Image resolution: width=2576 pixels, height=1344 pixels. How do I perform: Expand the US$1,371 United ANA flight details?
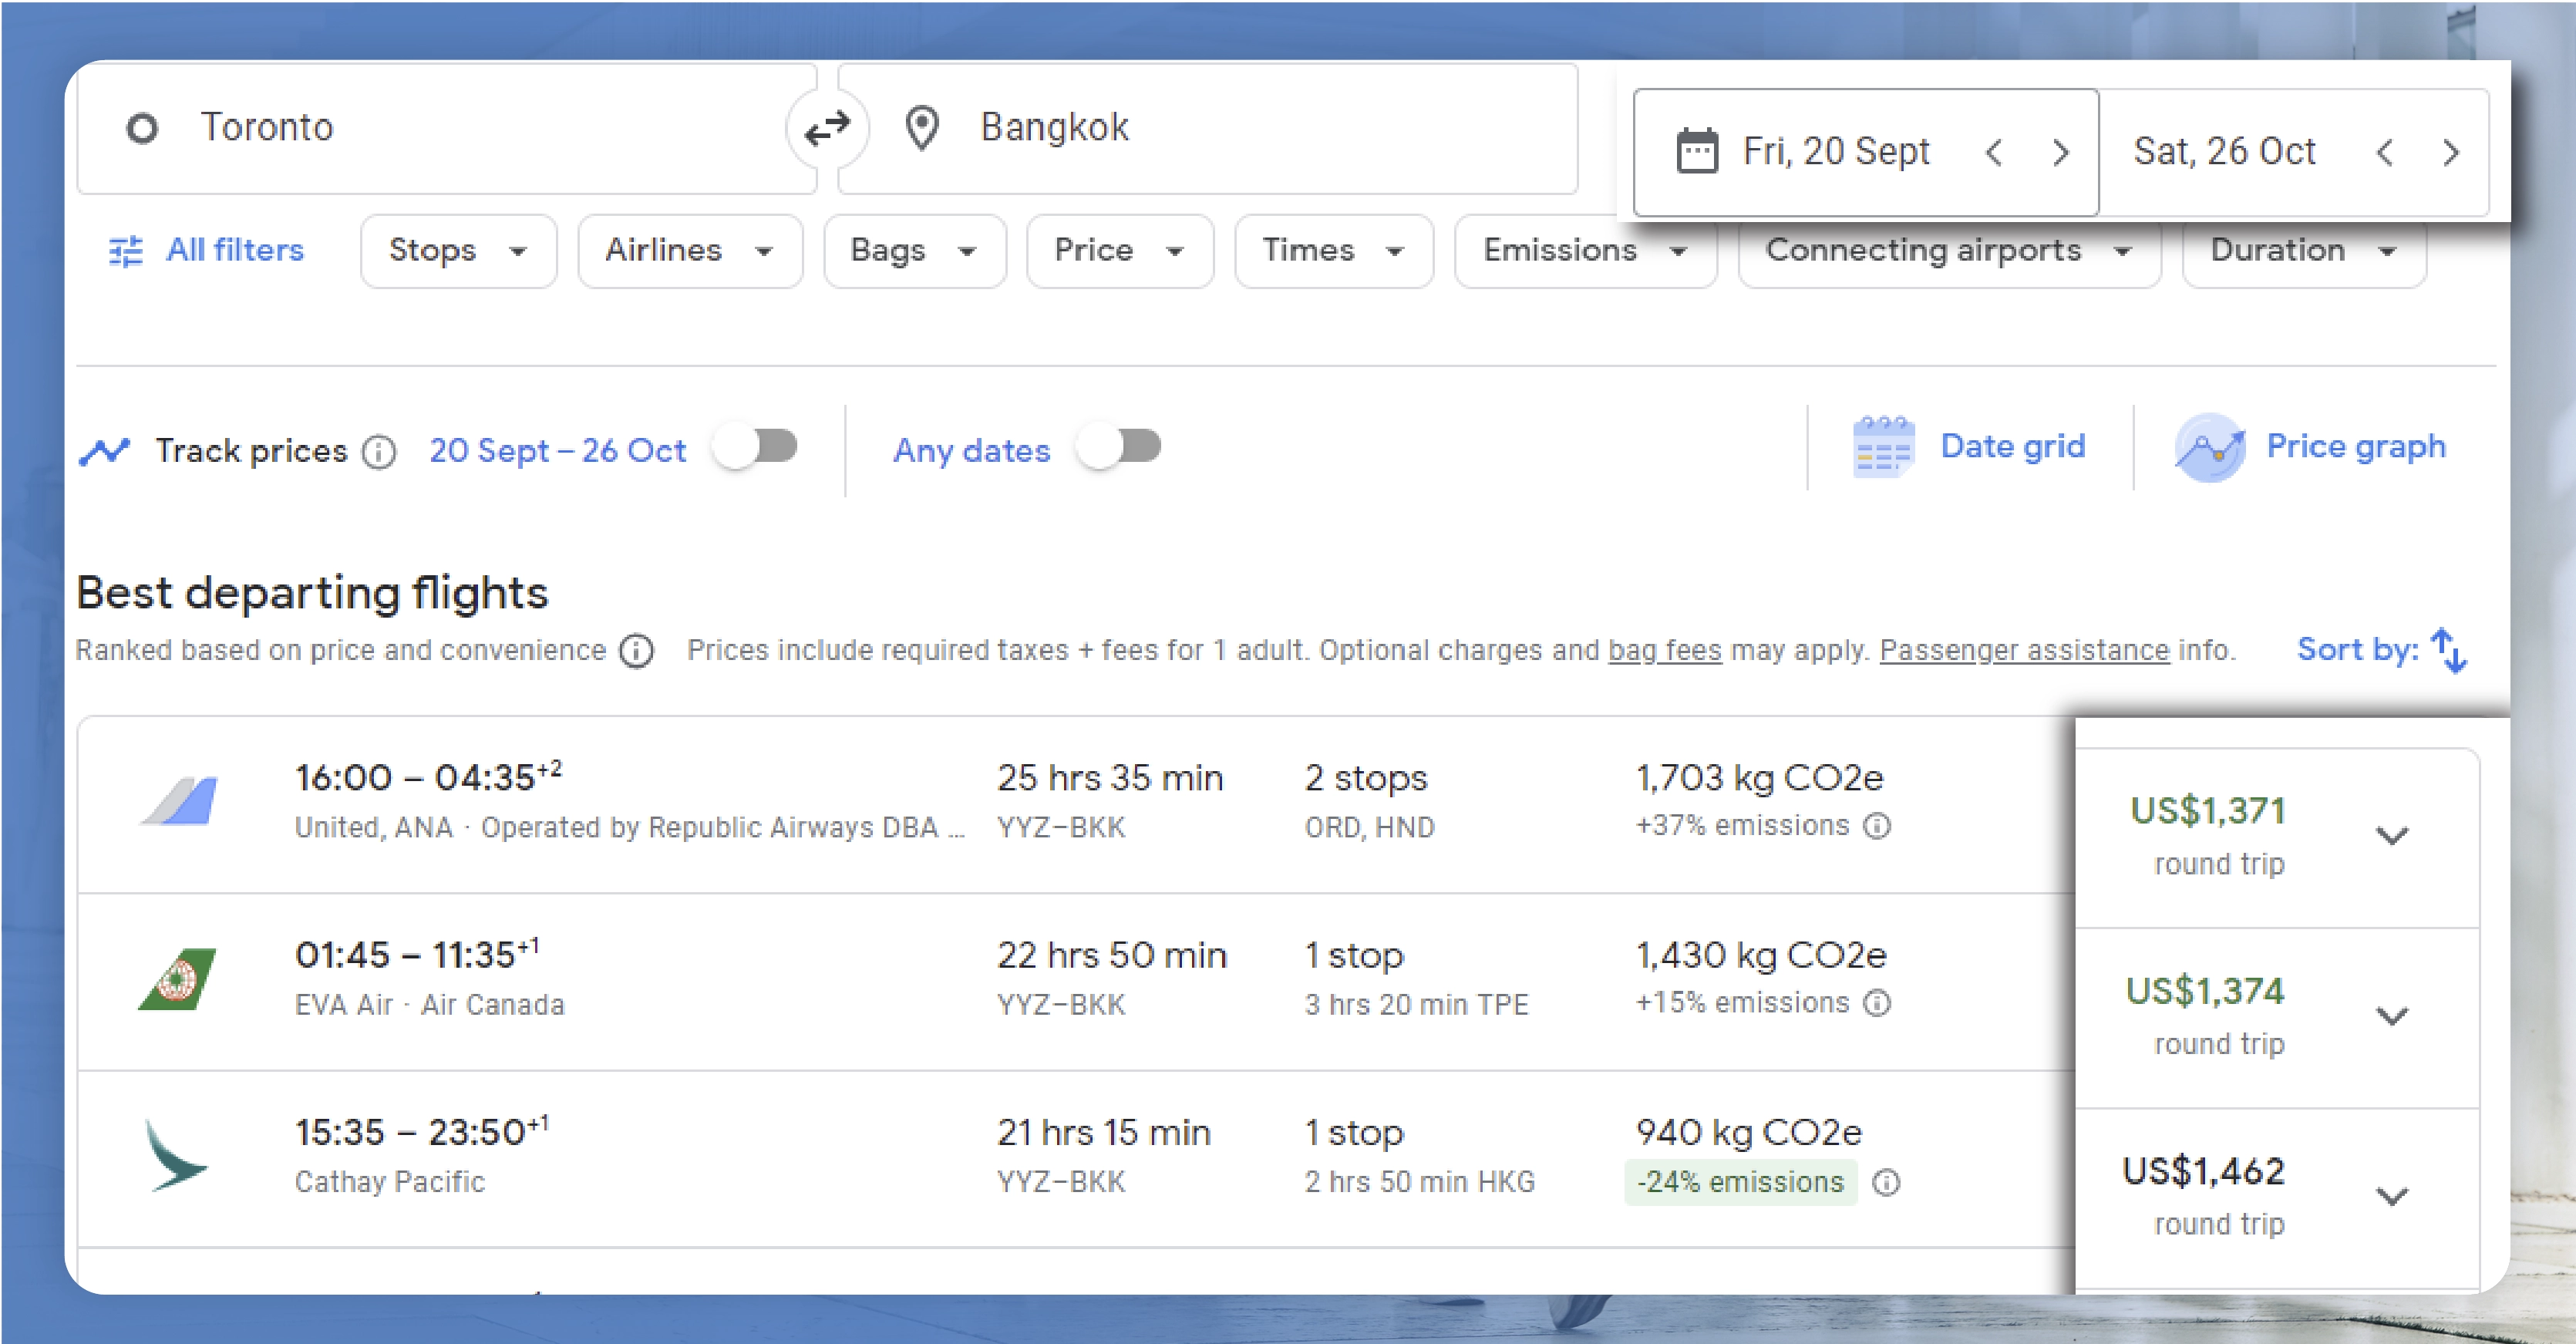coord(2392,835)
